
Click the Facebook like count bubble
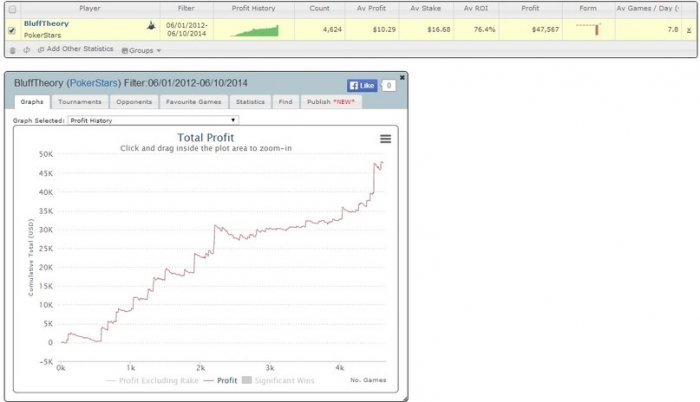(x=389, y=85)
